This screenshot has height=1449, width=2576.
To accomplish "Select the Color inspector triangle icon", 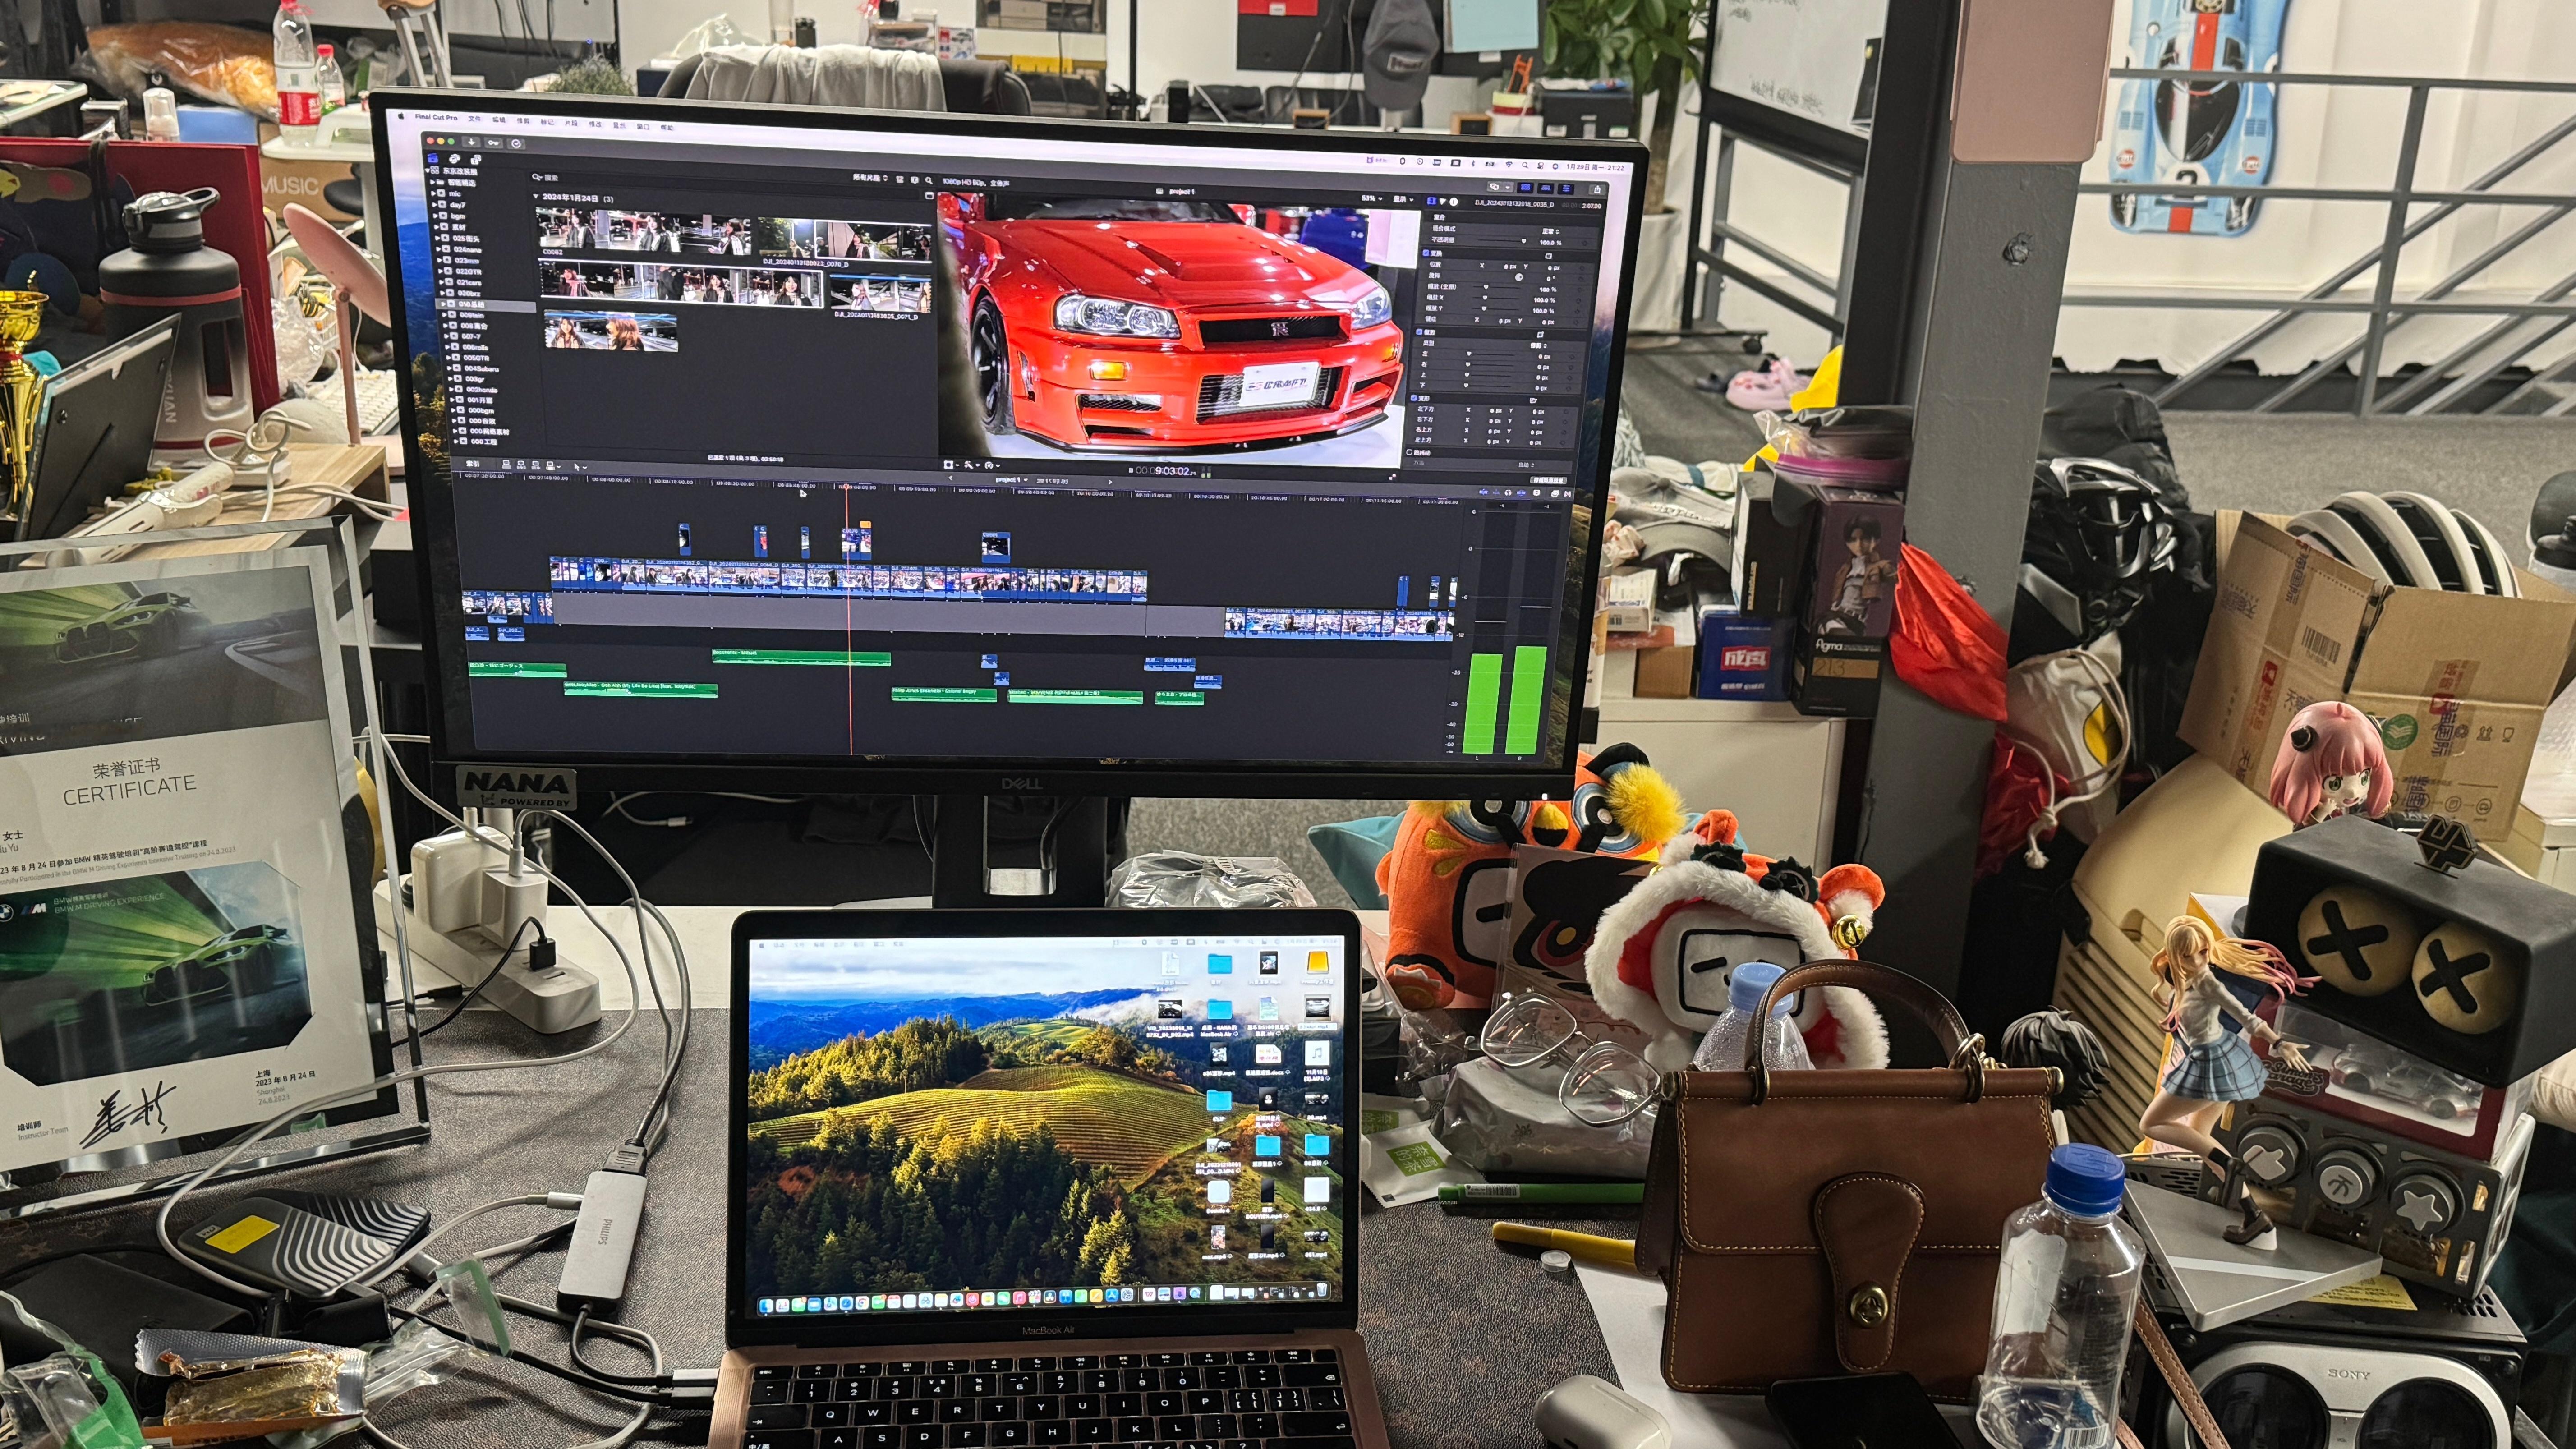I will pyautogui.click(x=1443, y=202).
